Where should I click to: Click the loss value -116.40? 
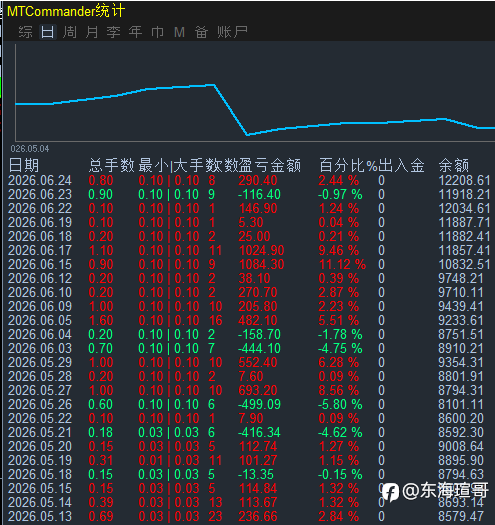point(259,195)
